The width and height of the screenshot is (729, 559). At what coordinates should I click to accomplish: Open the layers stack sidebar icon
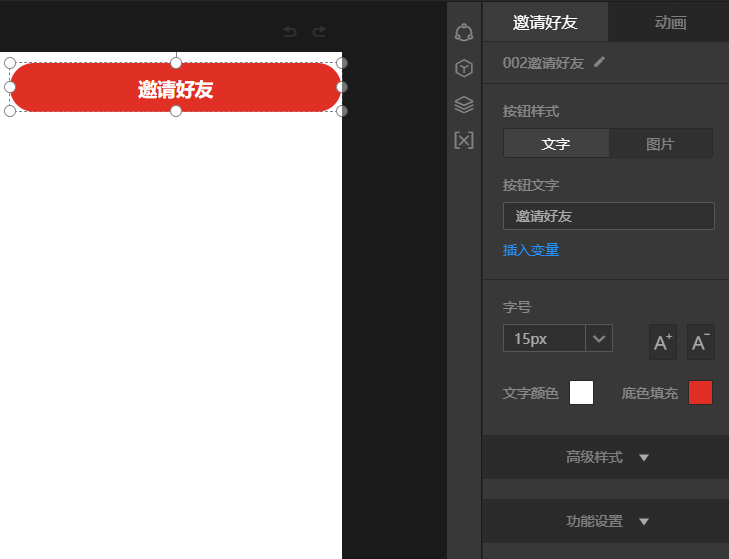click(464, 104)
